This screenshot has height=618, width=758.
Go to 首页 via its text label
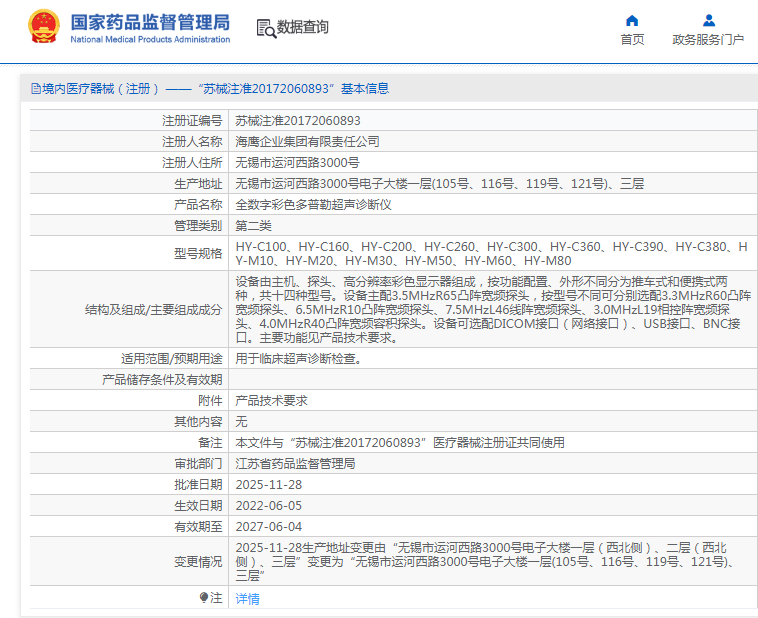point(632,40)
